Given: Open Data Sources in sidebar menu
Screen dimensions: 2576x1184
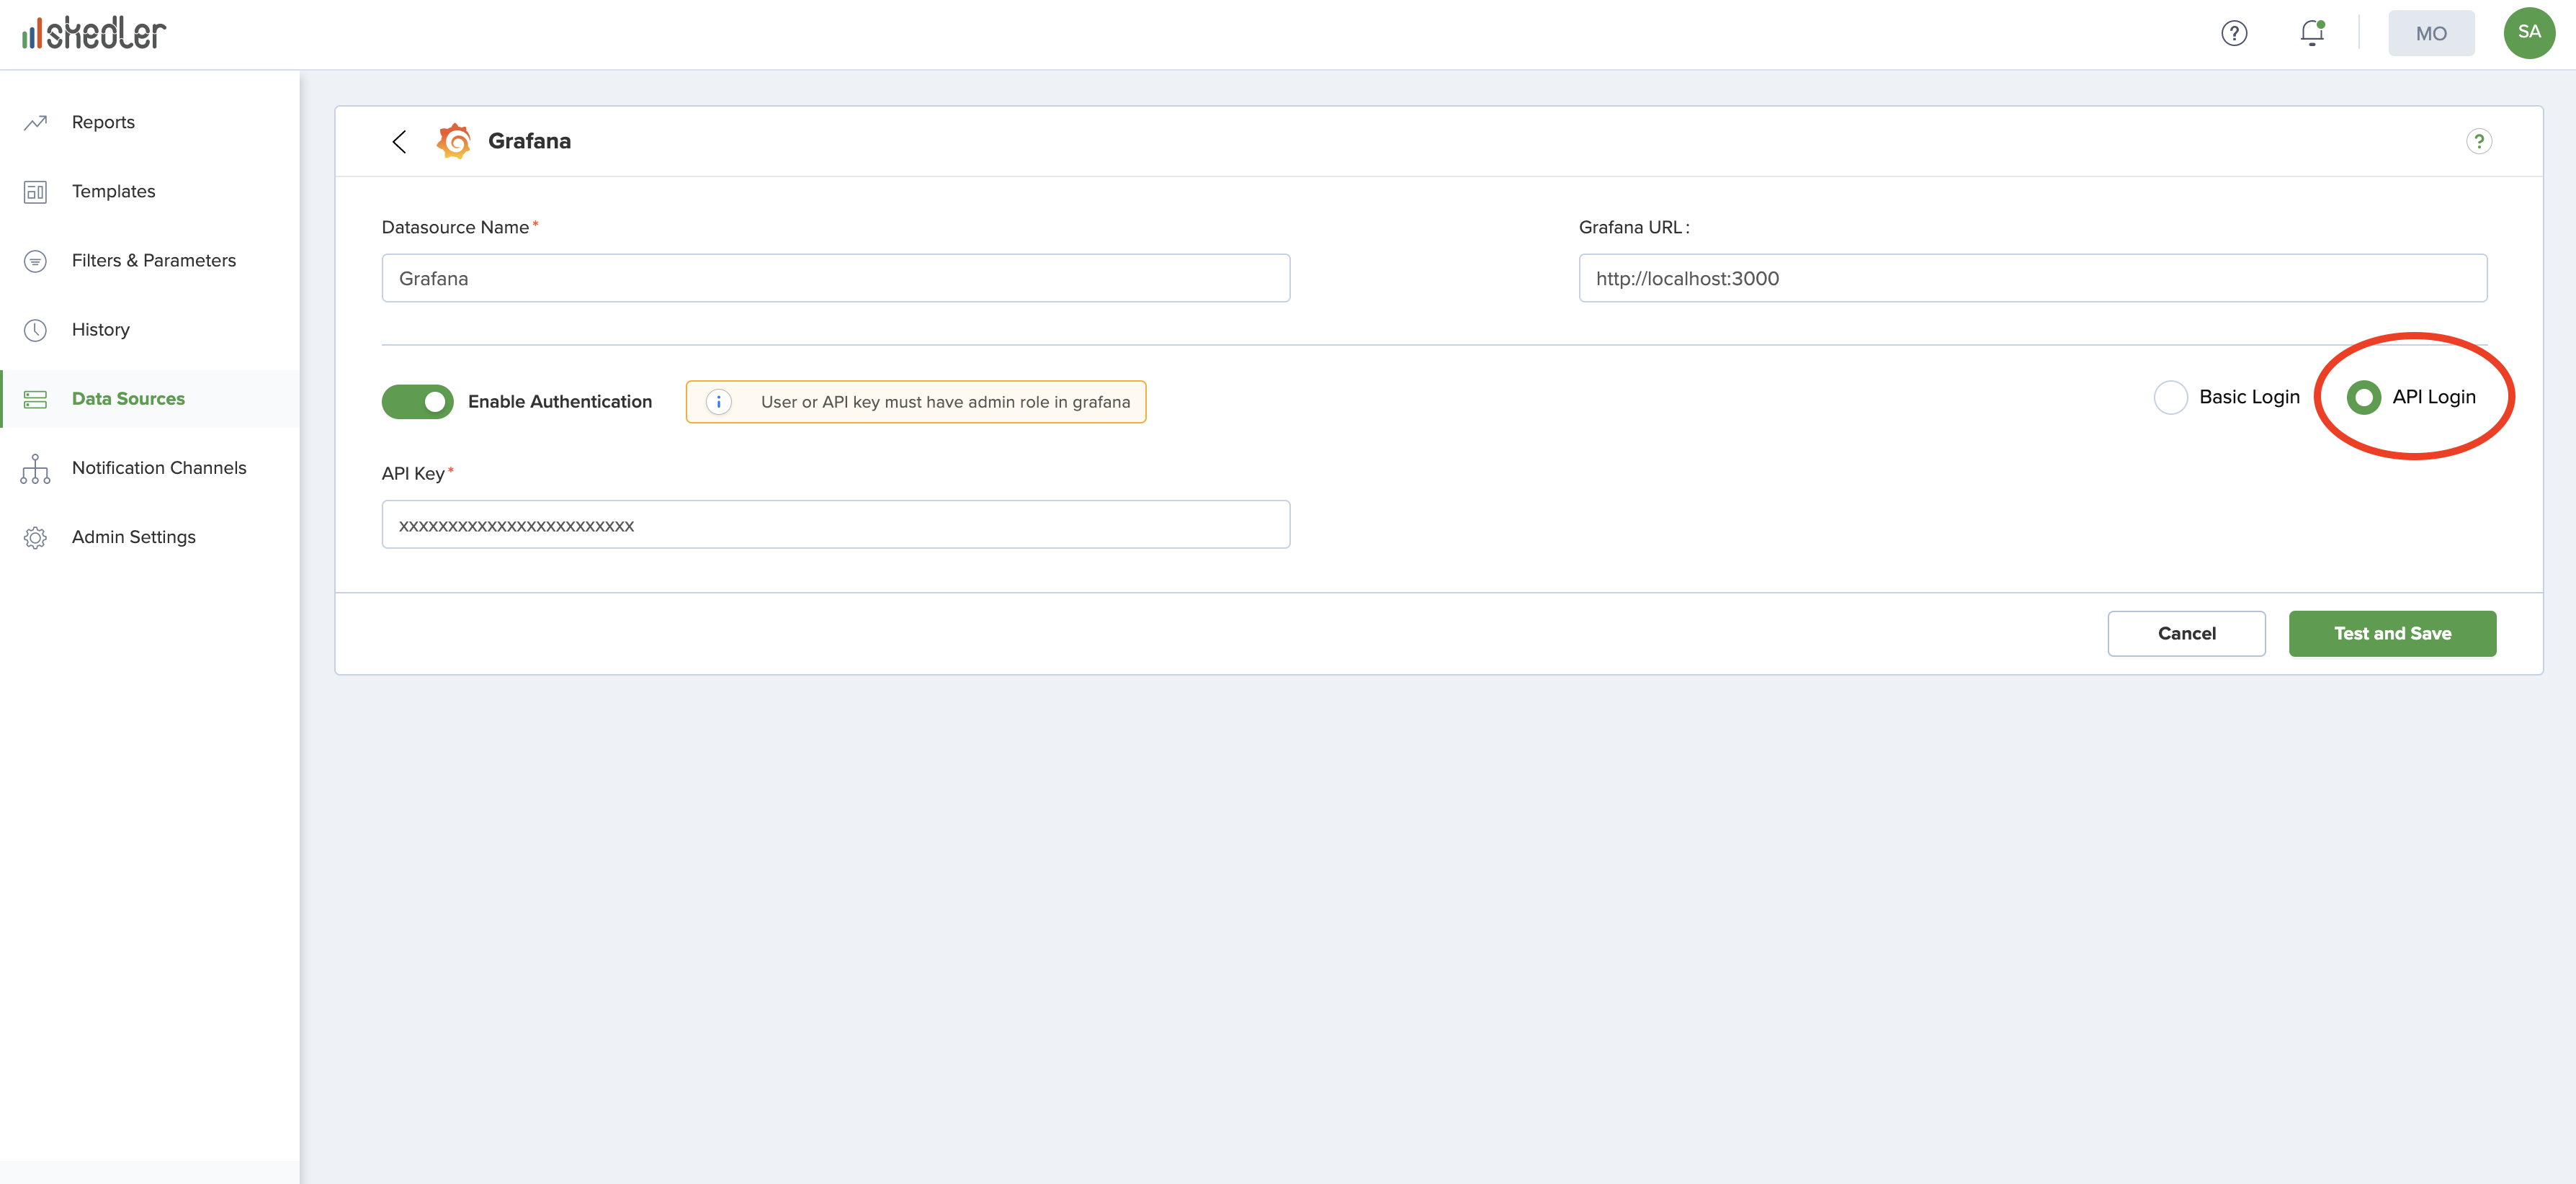Looking at the screenshot, I should (128, 399).
